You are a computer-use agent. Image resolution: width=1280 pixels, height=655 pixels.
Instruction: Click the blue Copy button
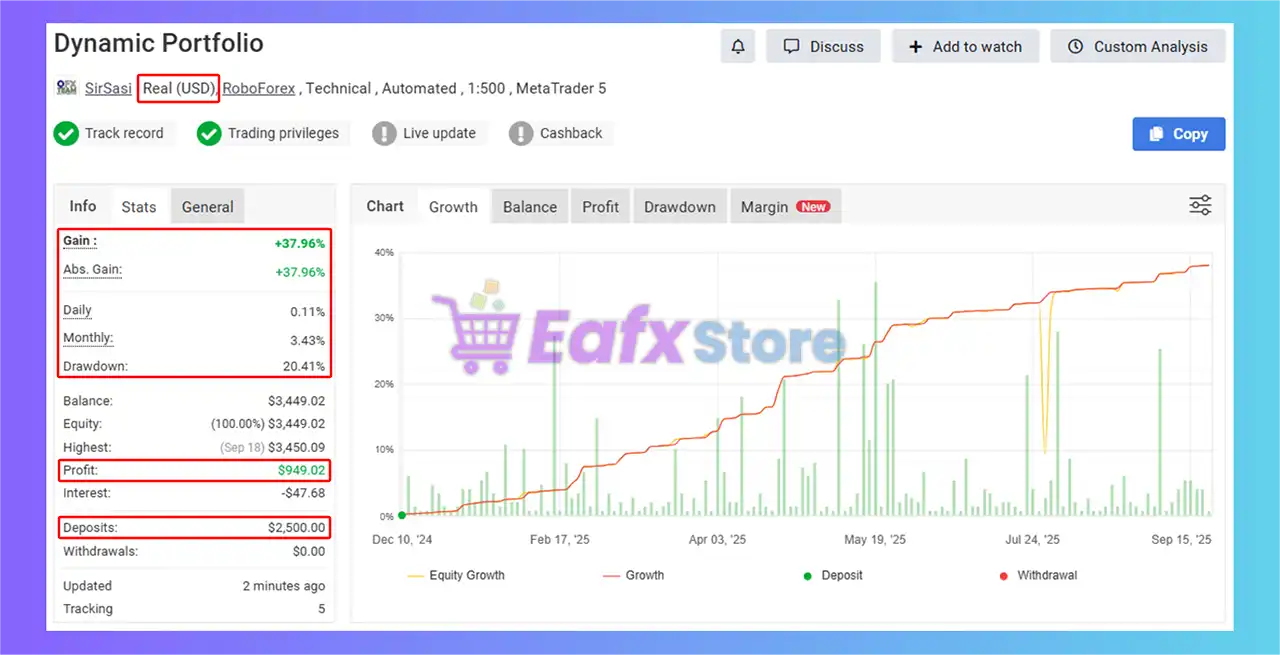[1179, 134]
